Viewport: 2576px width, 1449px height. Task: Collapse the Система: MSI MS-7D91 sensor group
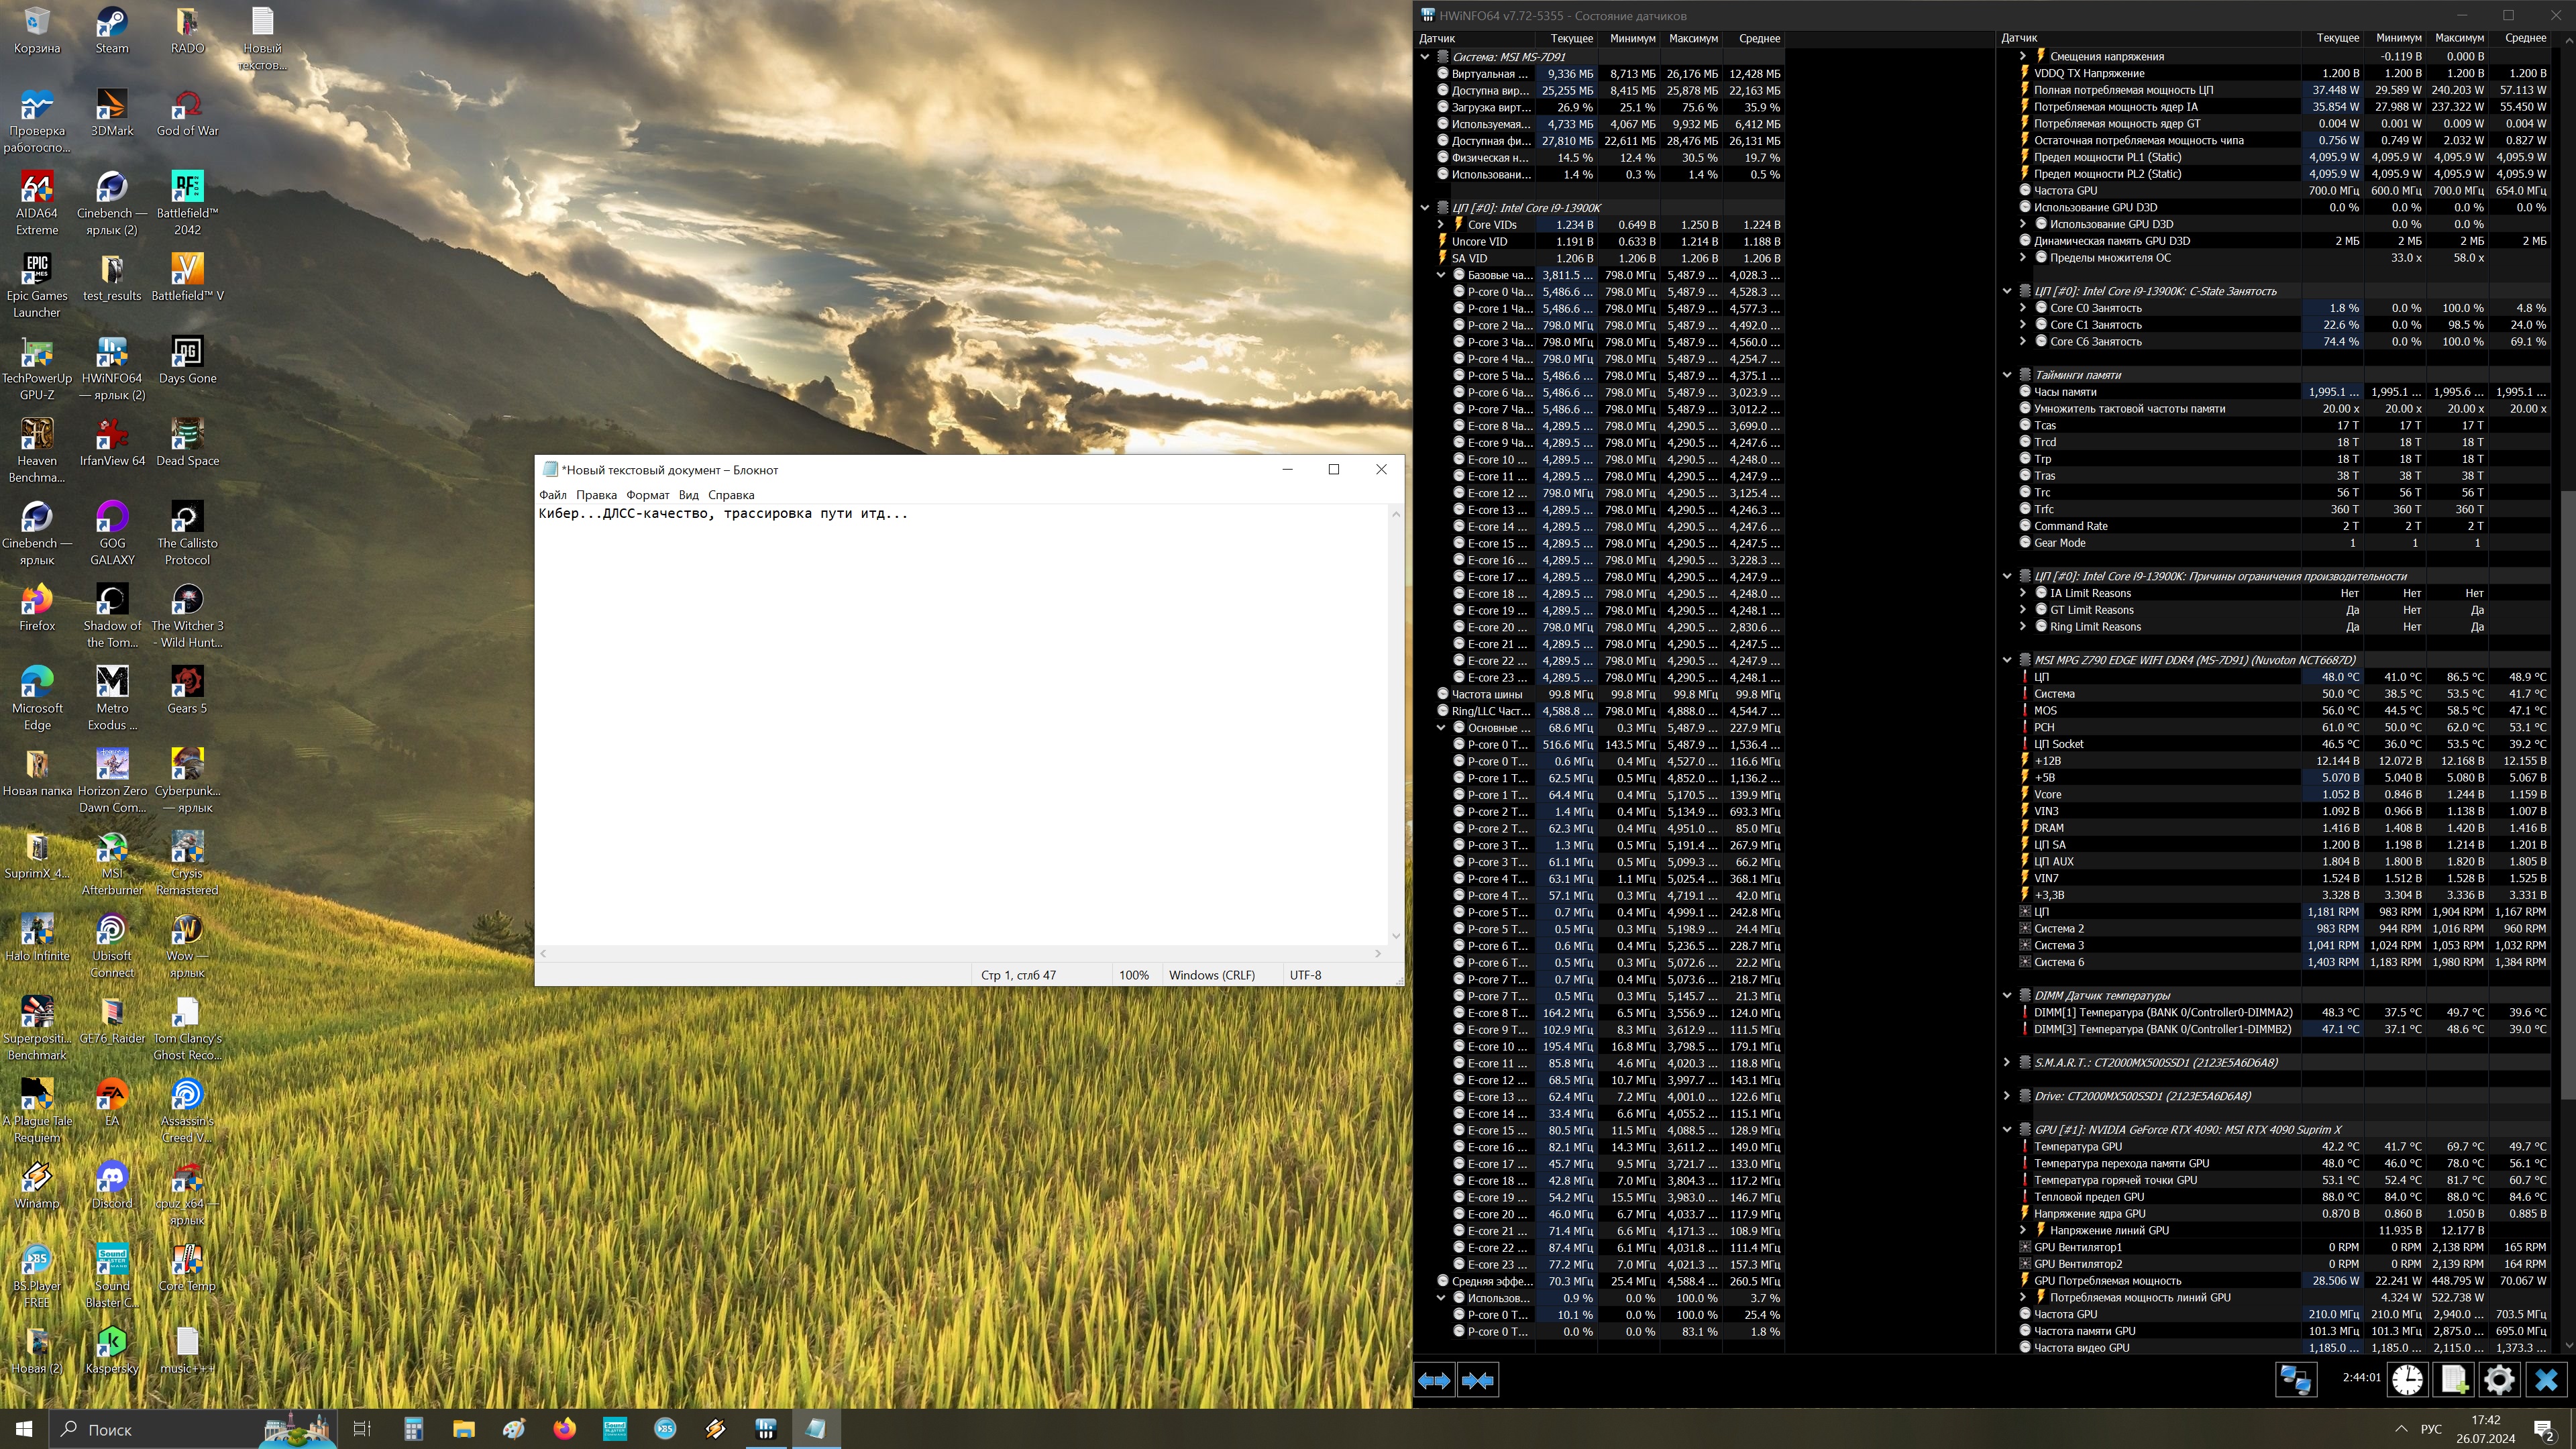1425,57
